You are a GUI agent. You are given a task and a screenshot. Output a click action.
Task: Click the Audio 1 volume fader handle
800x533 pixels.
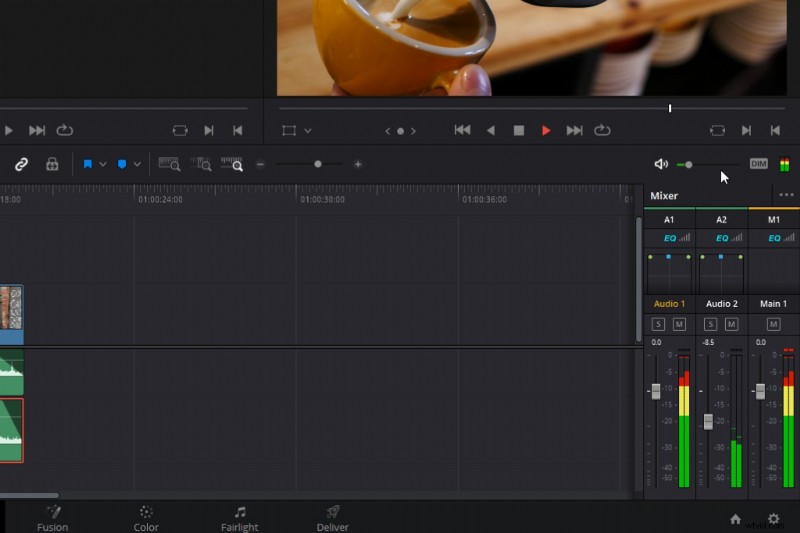(656, 391)
